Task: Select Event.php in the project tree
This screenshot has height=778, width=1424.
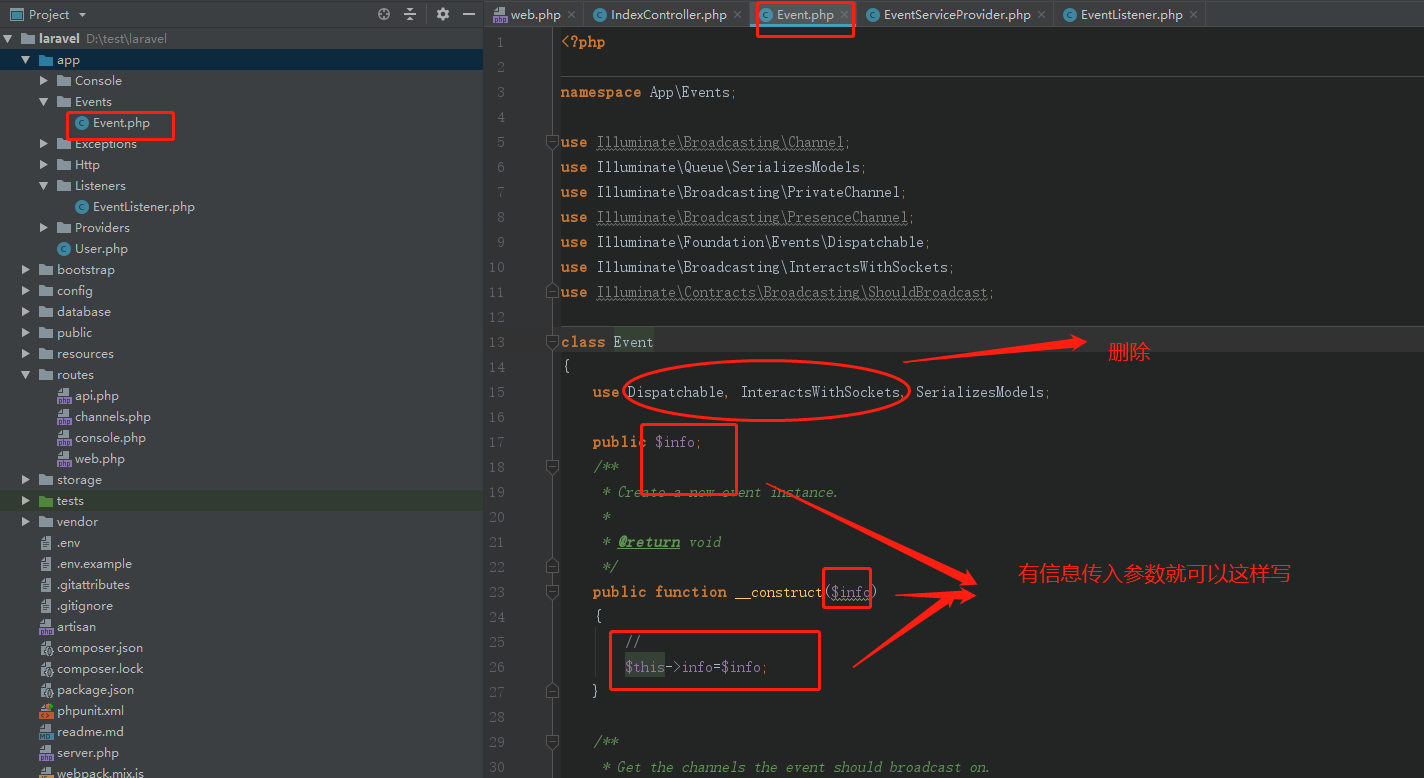Action: [121, 123]
